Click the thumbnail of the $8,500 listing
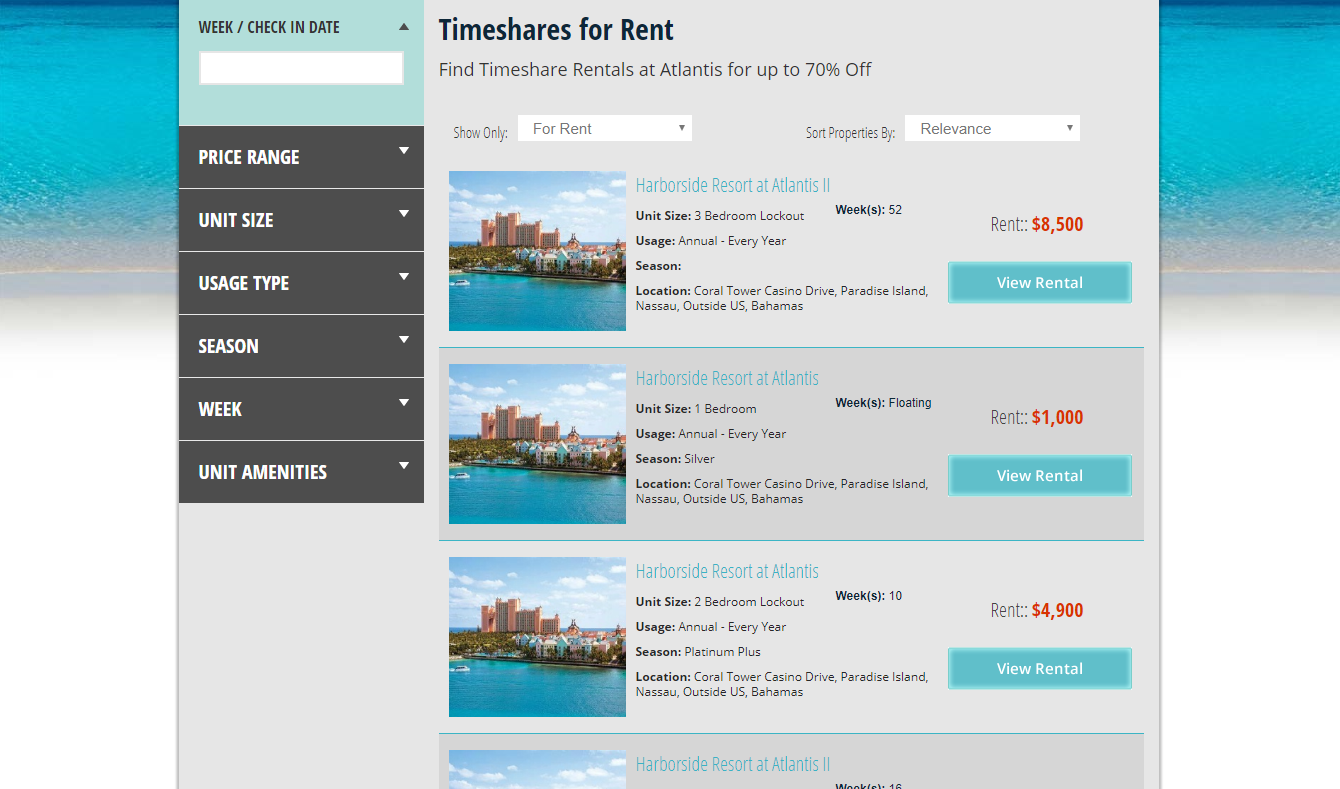The width and height of the screenshot is (1340, 789). [x=537, y=251]
